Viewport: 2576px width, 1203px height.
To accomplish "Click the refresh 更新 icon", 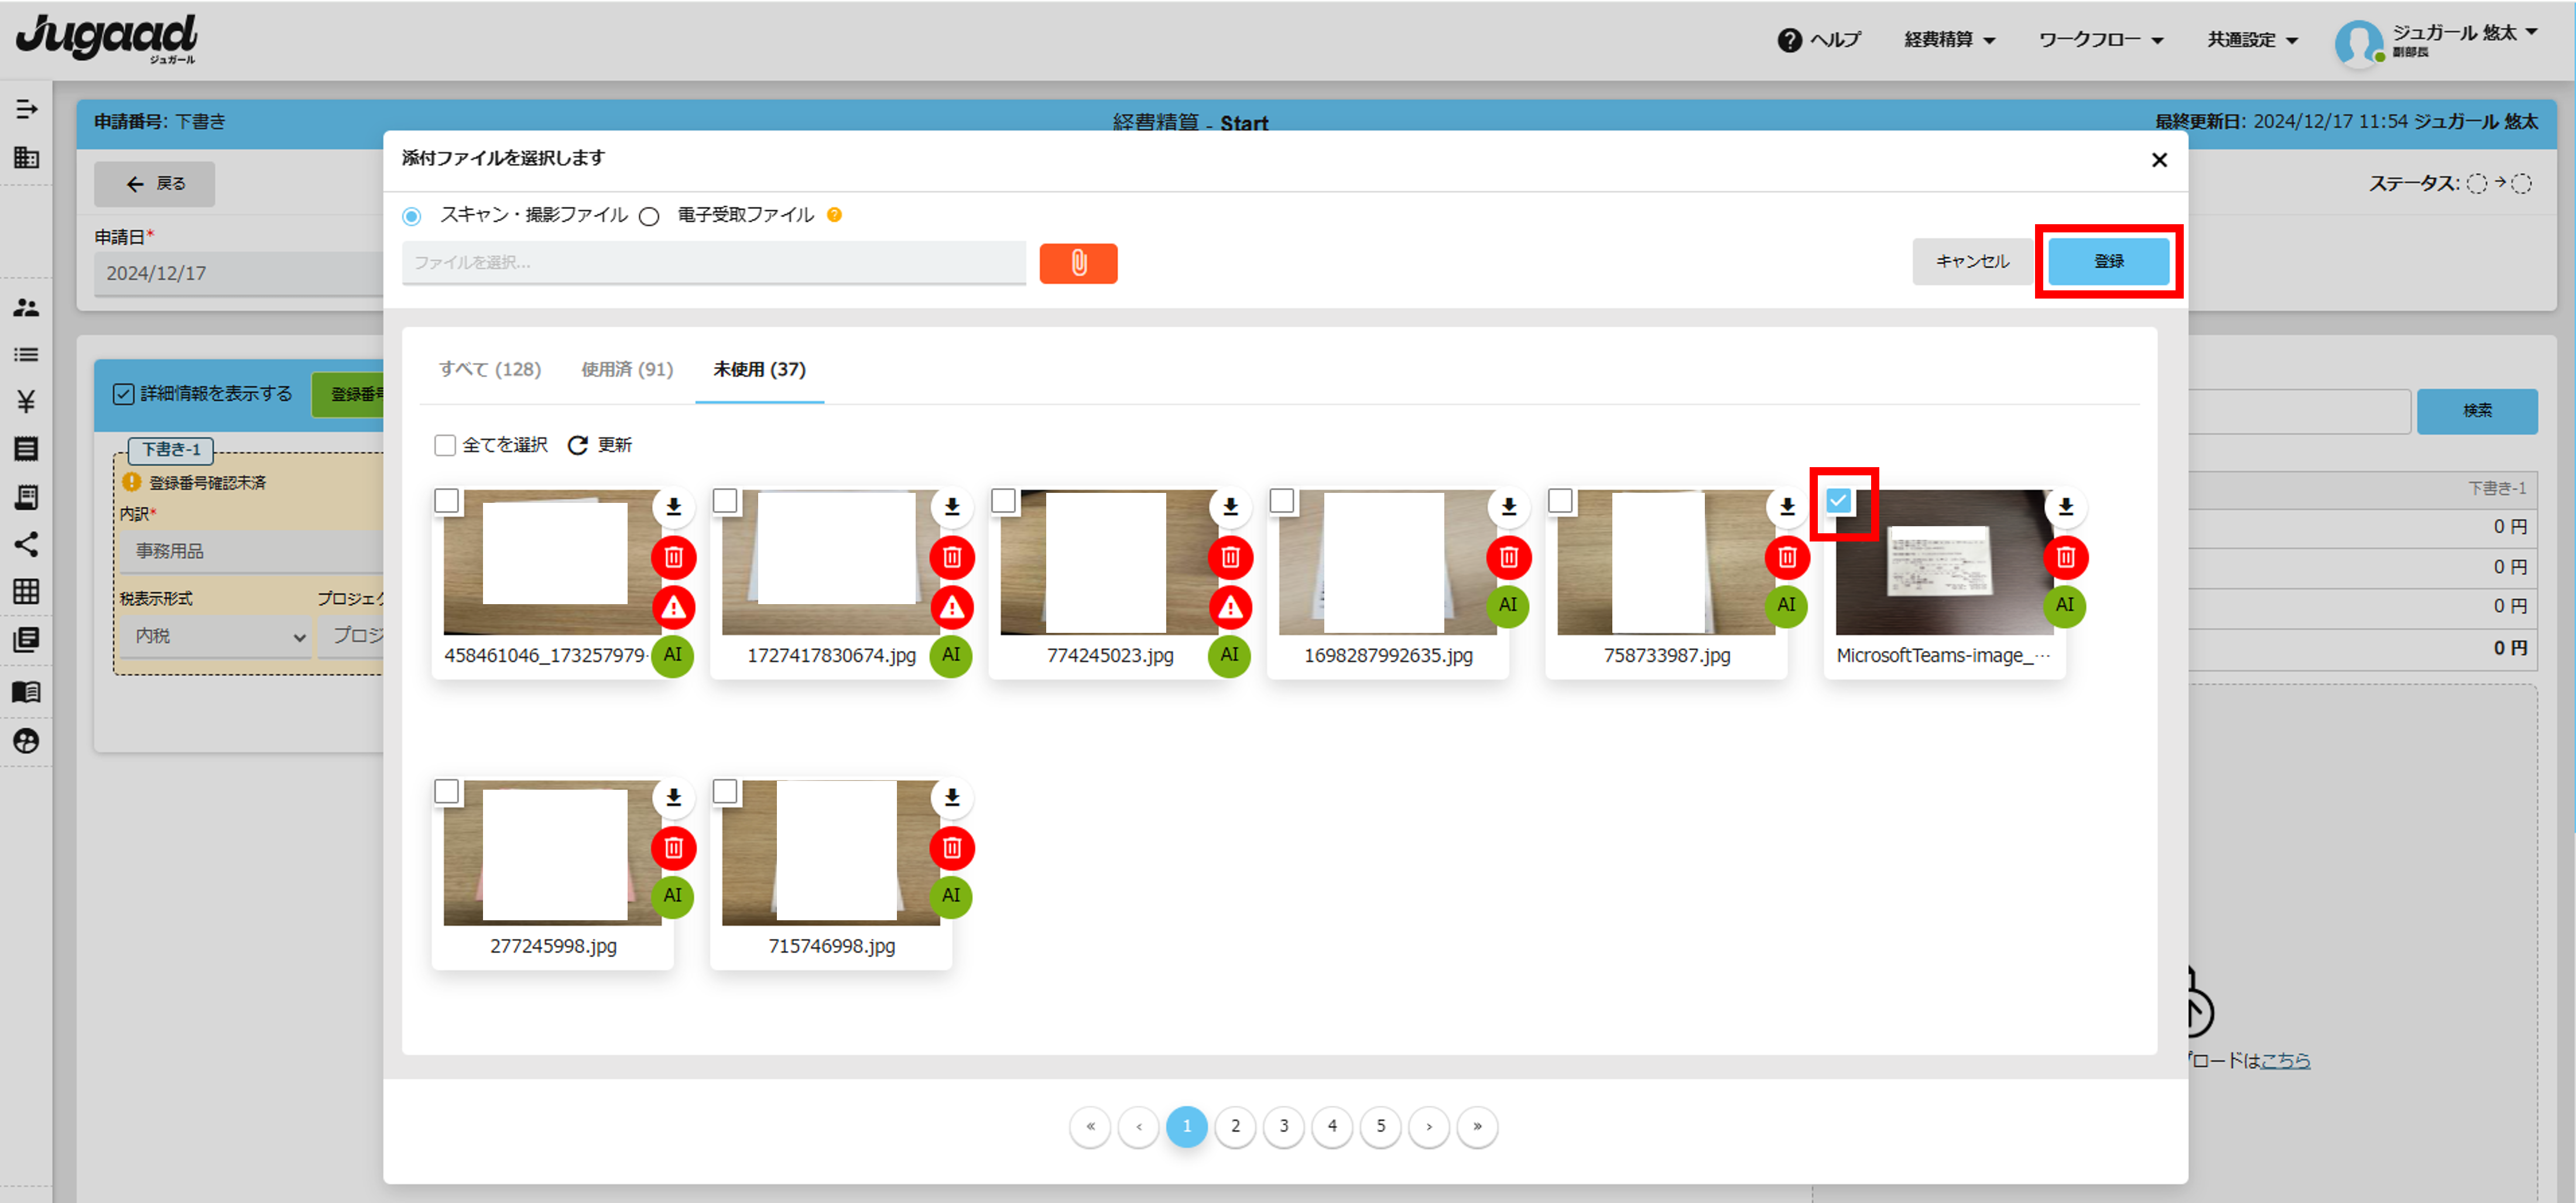I will coord(578,445).
